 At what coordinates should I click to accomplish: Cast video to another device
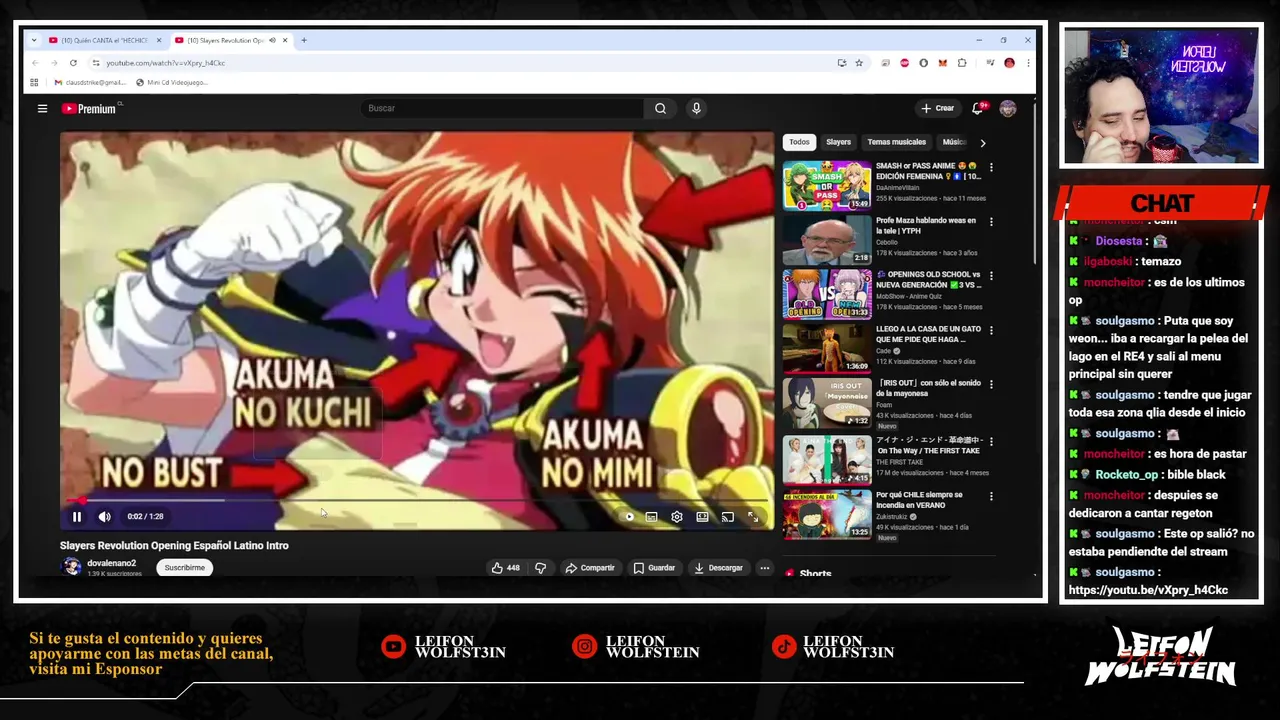coord(727,517)
